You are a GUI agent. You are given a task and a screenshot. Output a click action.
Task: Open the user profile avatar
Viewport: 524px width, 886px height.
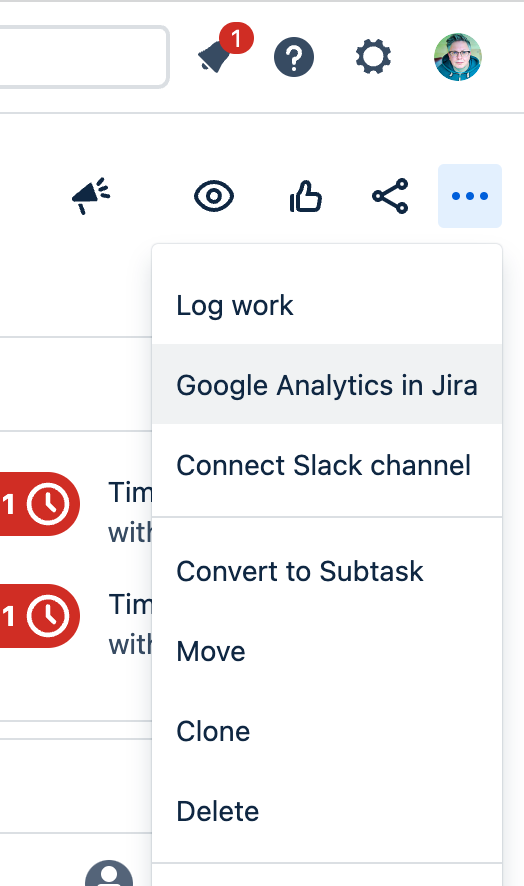[x=457, y=57]
